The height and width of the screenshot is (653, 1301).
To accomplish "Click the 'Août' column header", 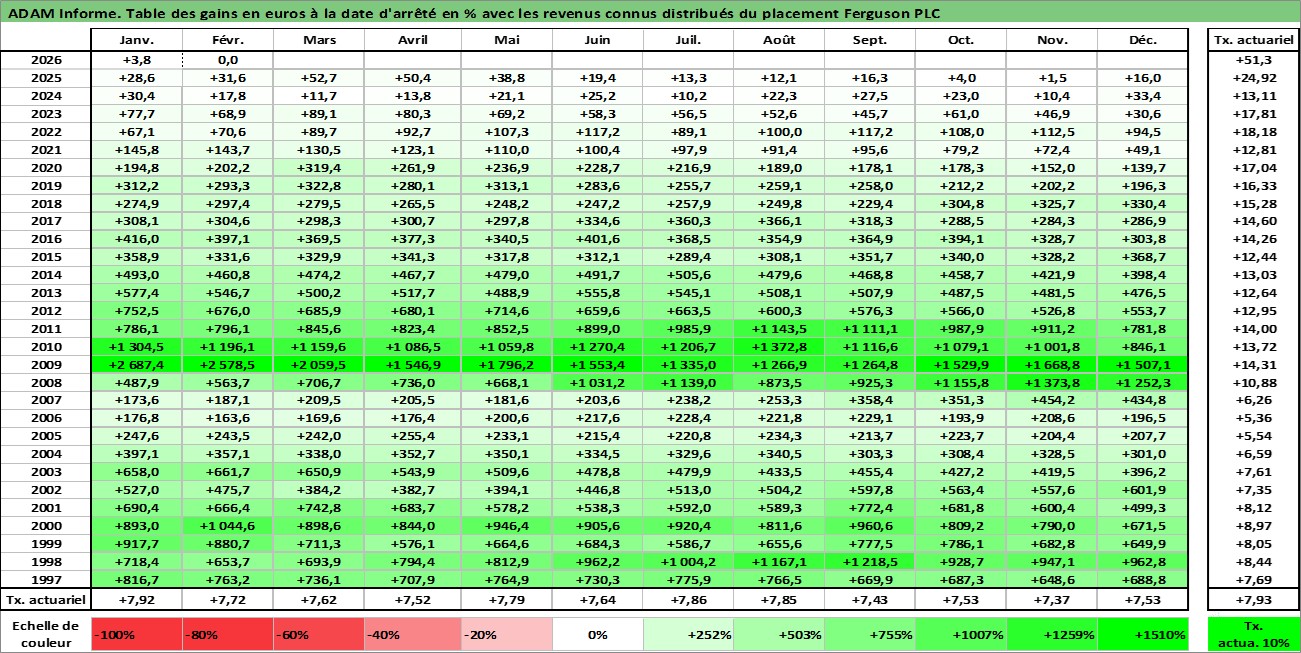I will point(778,40).
